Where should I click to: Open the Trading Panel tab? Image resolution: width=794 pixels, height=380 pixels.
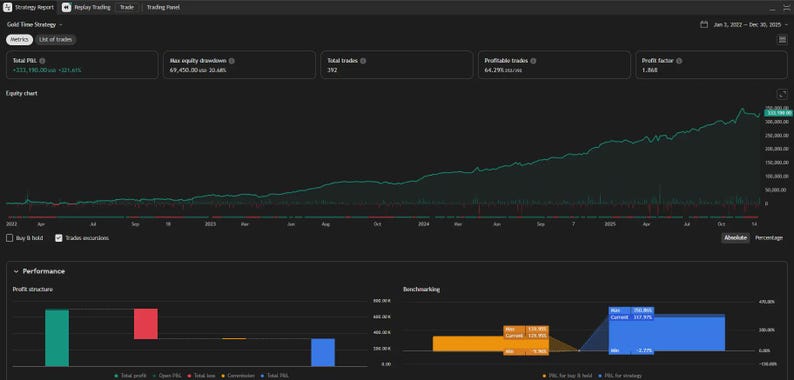coord(163,8)
